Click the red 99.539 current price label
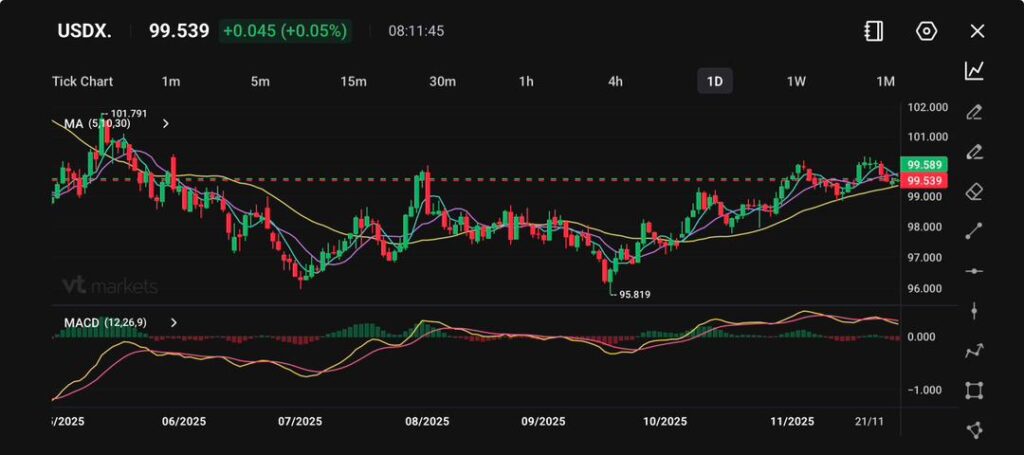This screenshot has height=455, width=1024. (x=922, y=181)
